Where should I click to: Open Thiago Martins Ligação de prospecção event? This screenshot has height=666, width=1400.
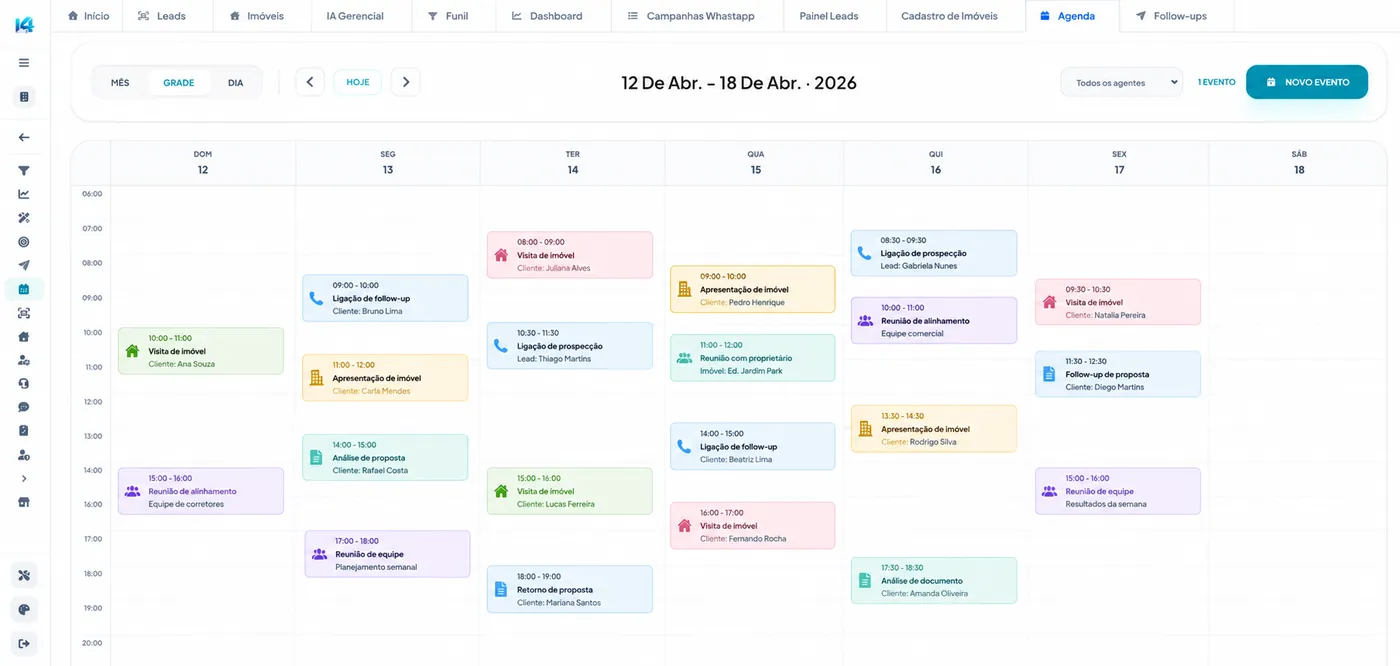click(570, 346)
